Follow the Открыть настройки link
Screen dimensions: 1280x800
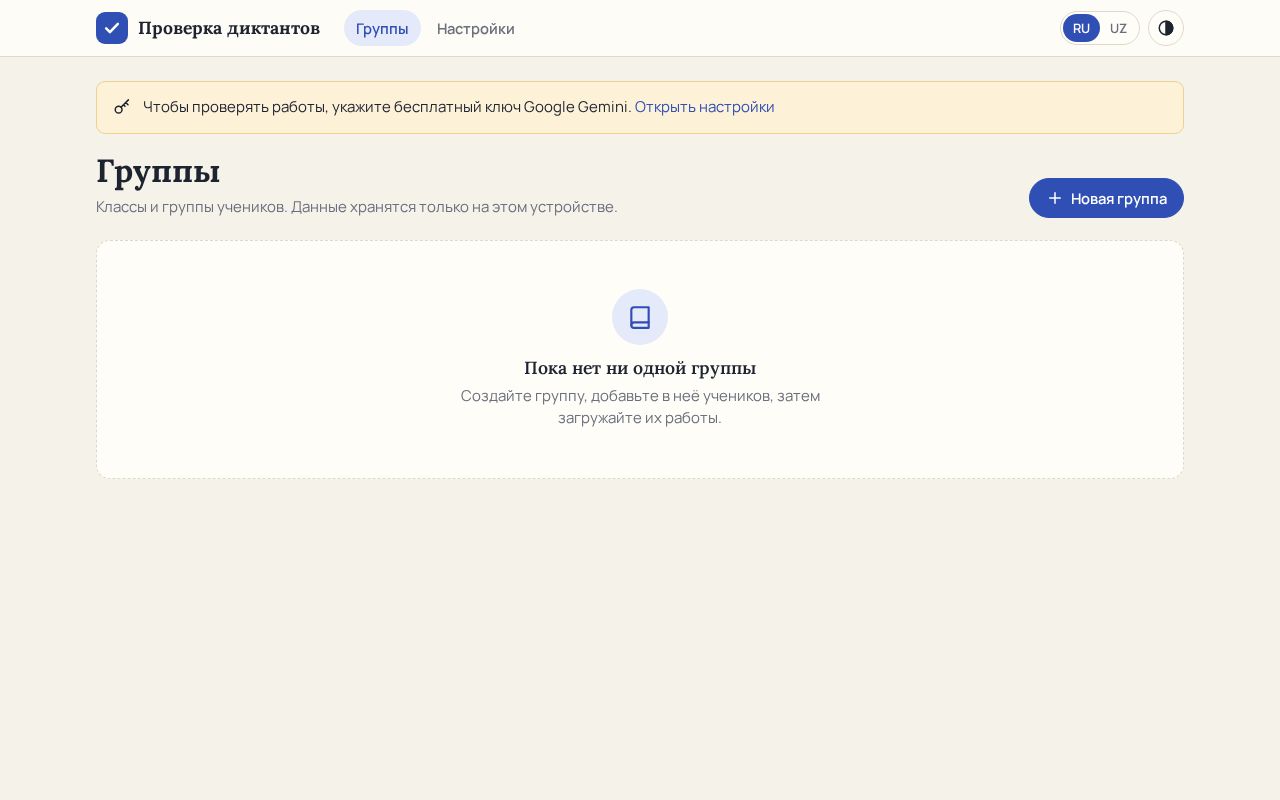705,106
